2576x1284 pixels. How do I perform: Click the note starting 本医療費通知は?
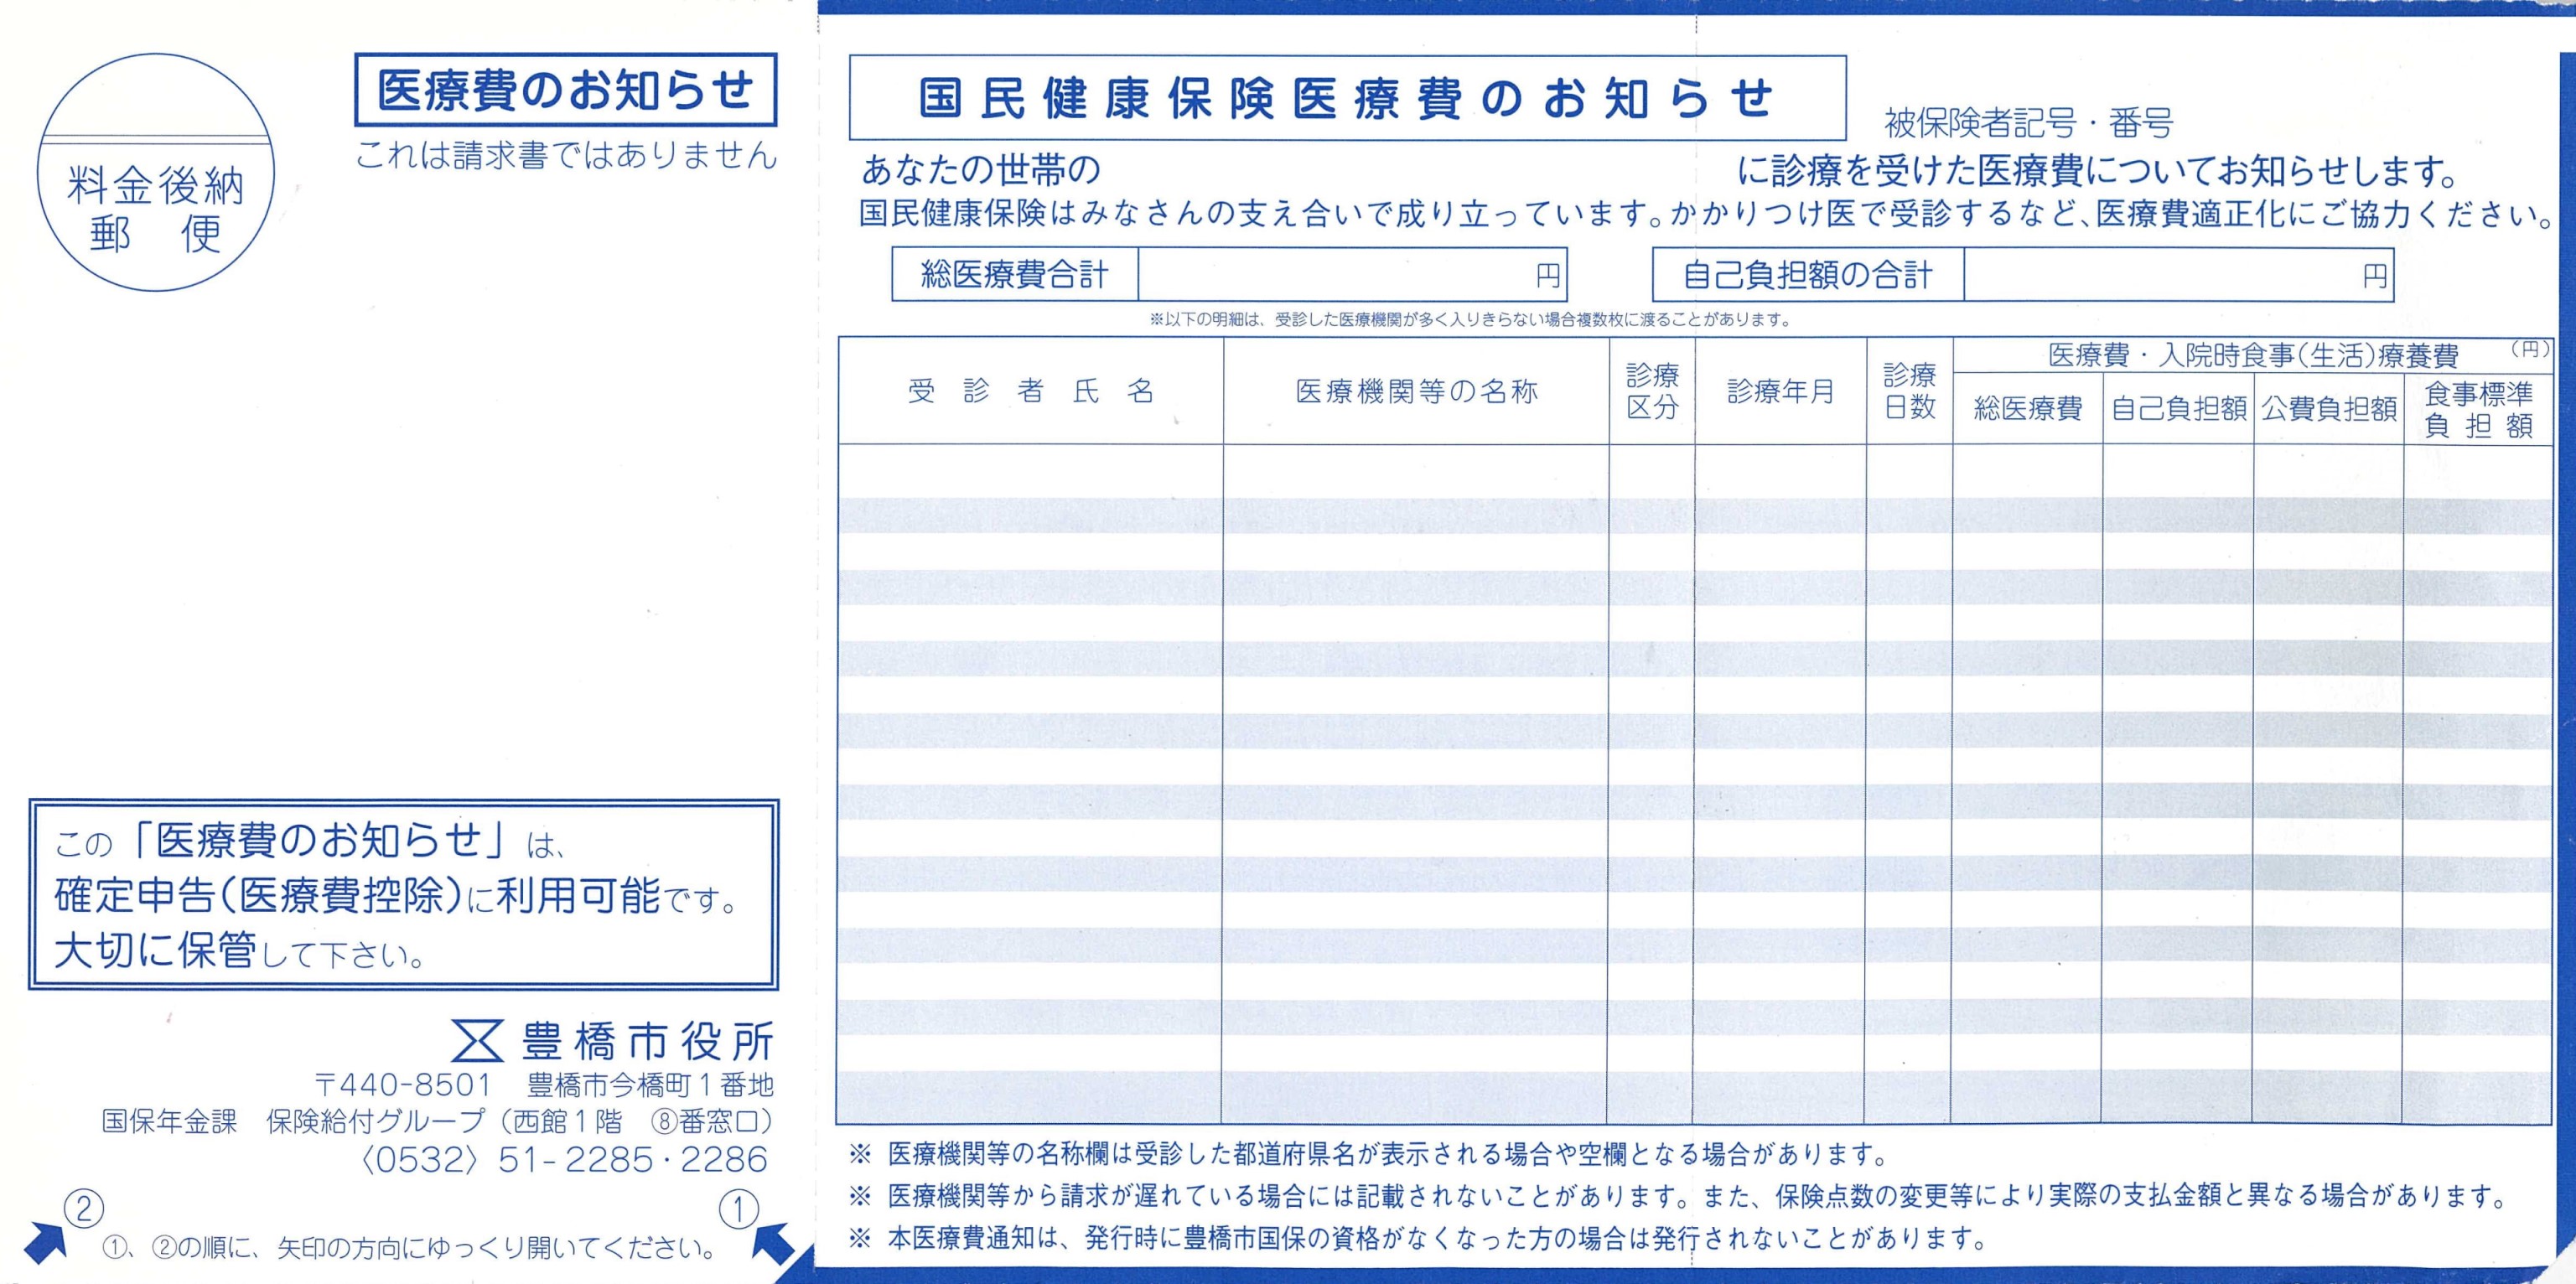tap(1419, 1238)
